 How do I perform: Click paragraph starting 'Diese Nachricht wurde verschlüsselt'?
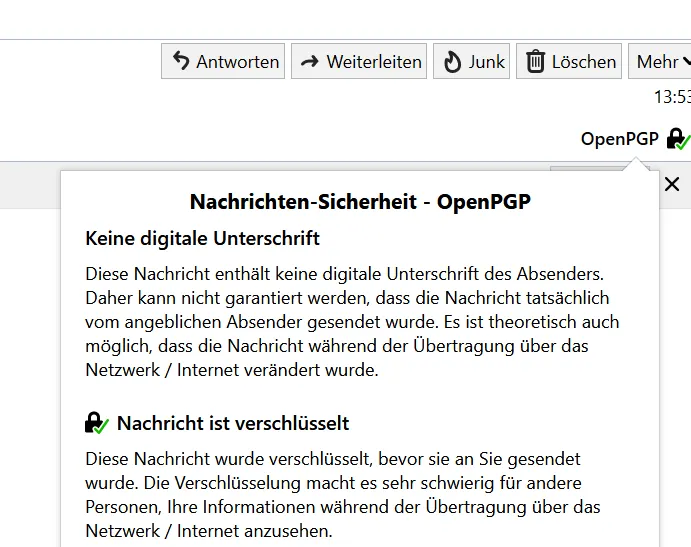342,495
